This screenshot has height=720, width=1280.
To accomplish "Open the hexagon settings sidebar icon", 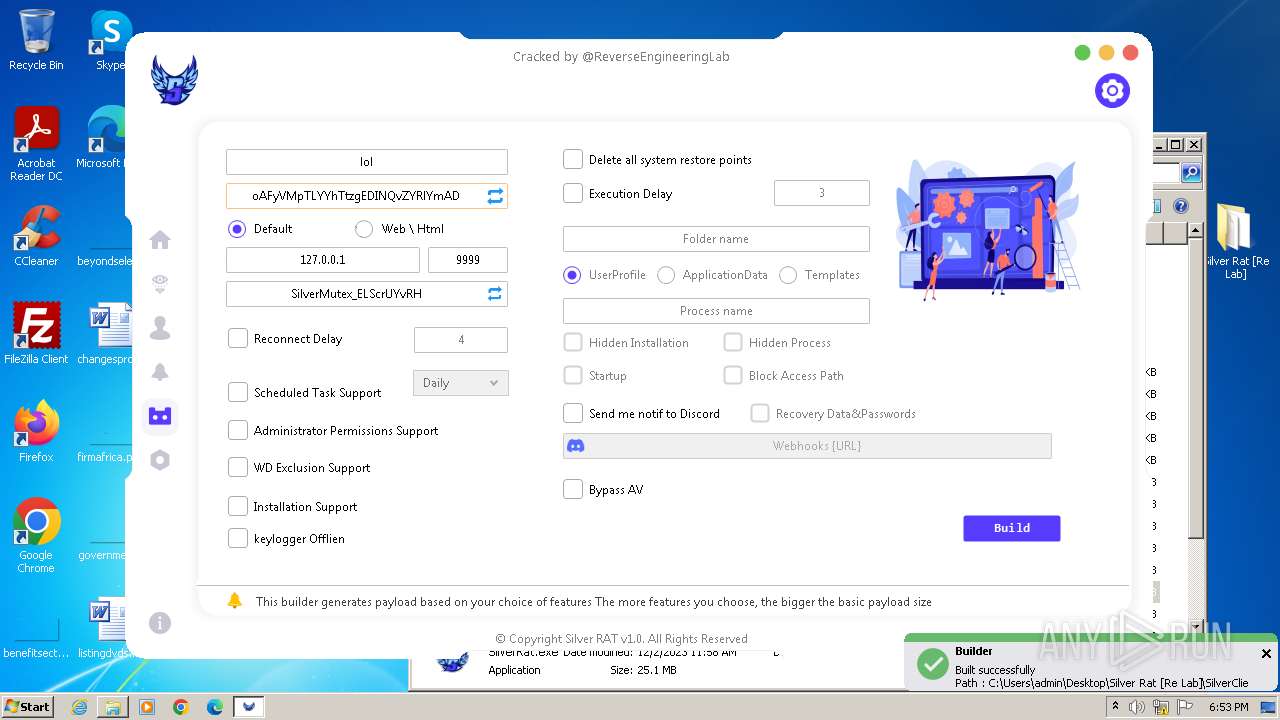I will pyautogui.click(x=160, y=460).
